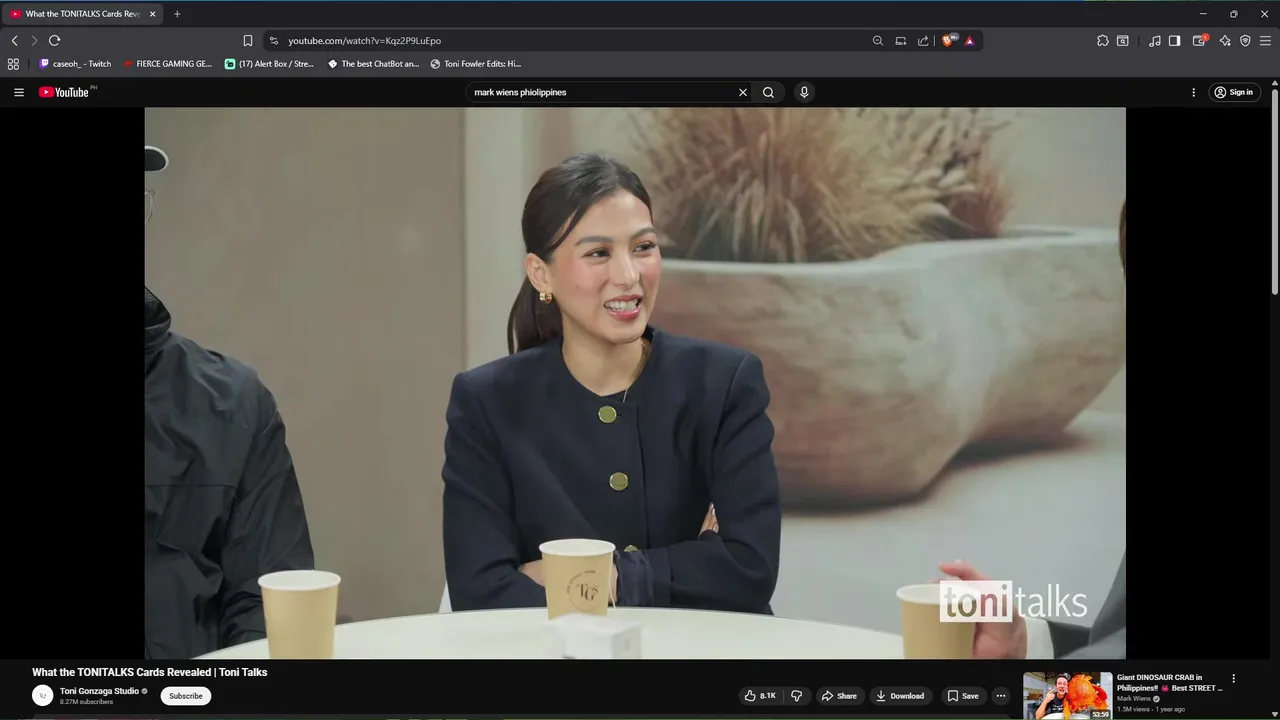Open Brave VPN shield icon

tap(1245, 40)
